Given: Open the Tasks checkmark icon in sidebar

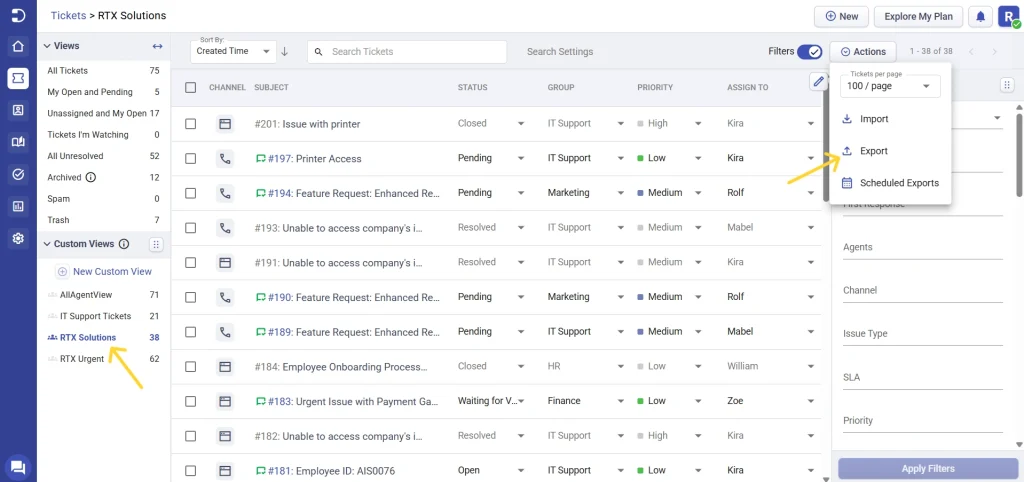Looking at the screenshot, I should point(18,174).
